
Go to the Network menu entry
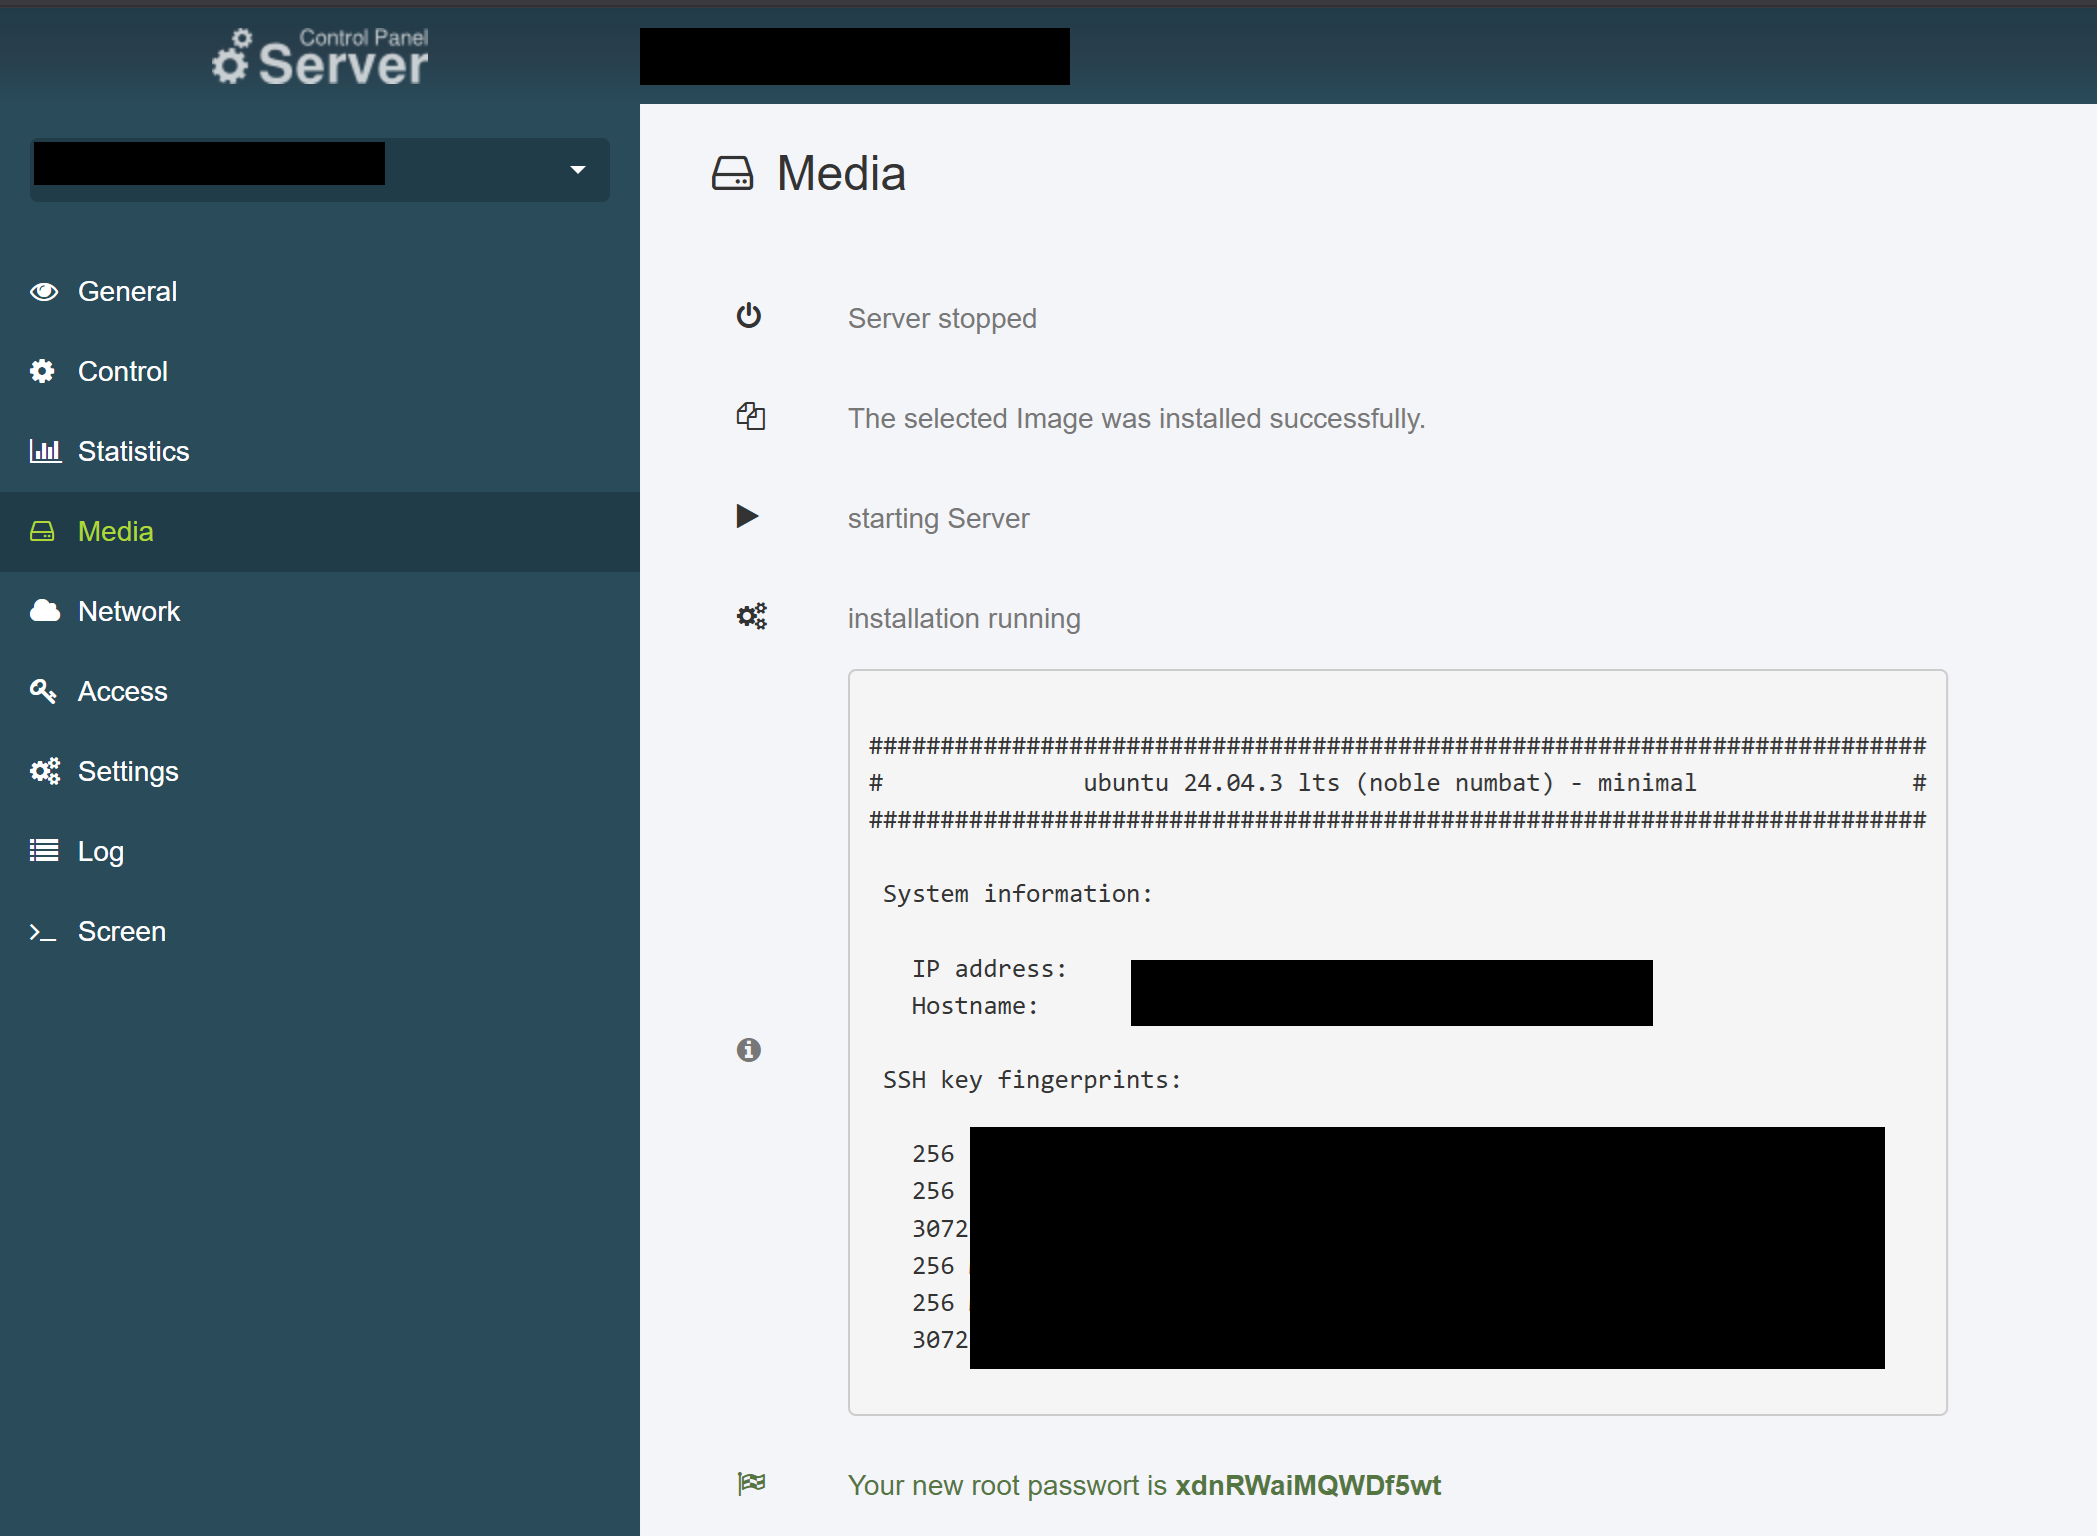pyautogui.click(x=129, y=611)
